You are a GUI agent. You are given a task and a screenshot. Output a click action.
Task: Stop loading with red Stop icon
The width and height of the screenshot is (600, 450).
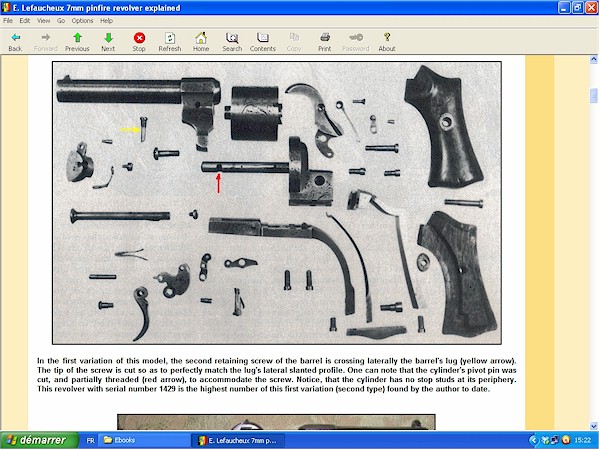pos(139,42)
